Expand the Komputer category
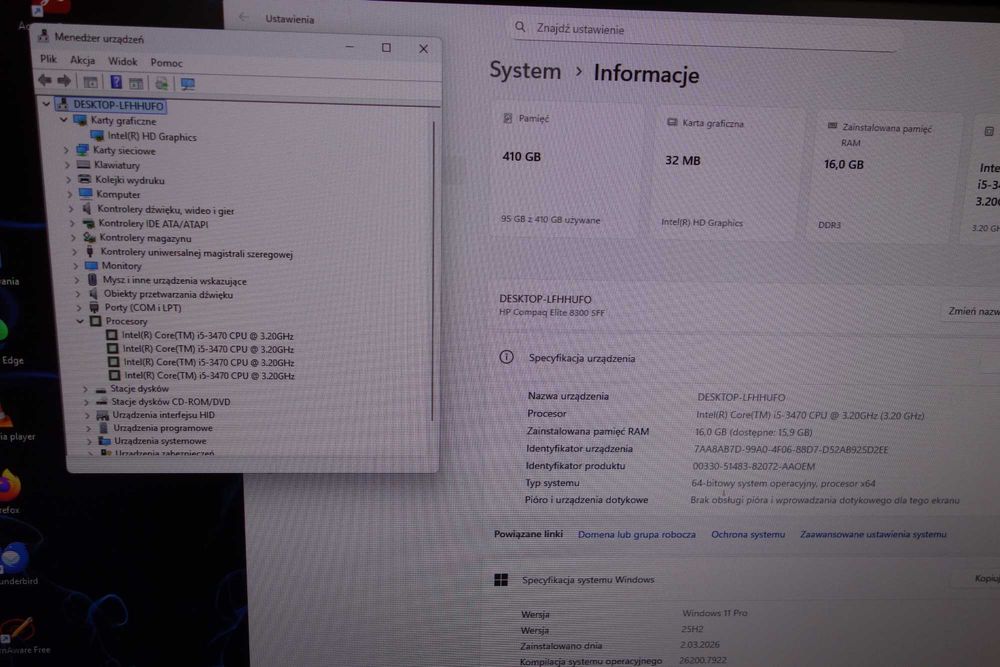 pyautogui.click(x=70, y=194)
